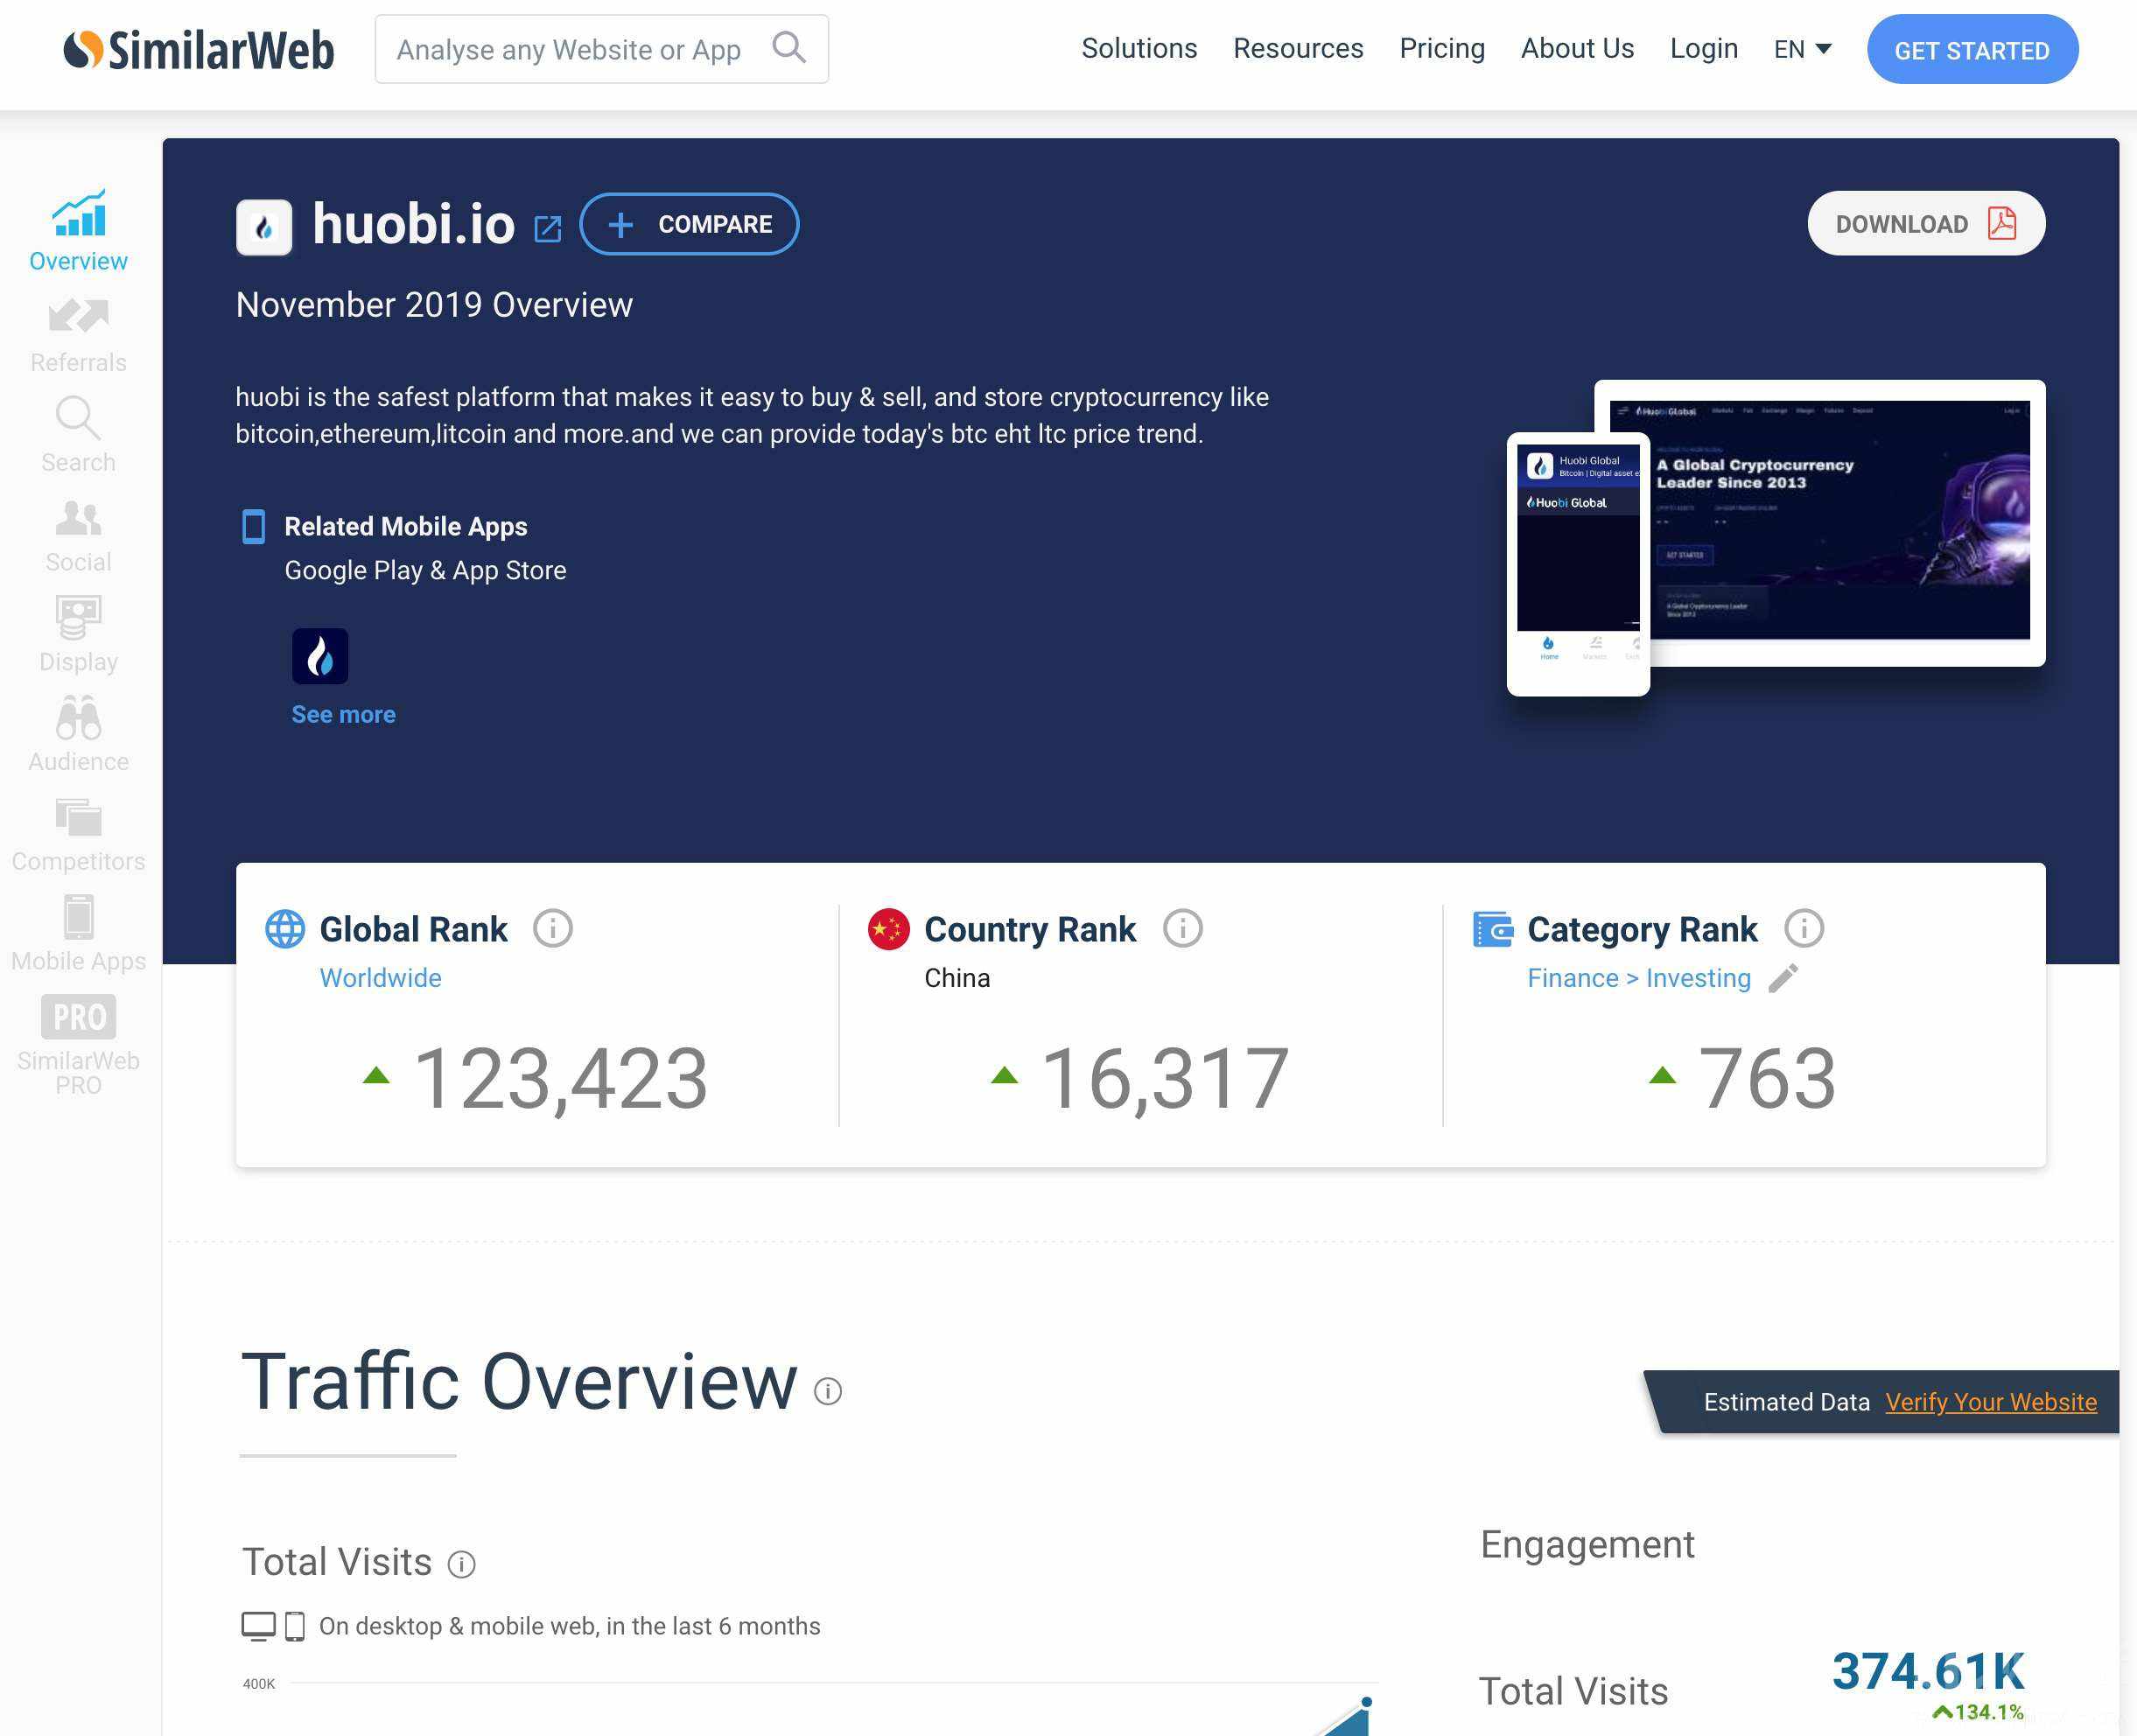Open Audience section in sidebar
The width and height of the screenshot is (2137, 1736).
[x=78, y=735]
